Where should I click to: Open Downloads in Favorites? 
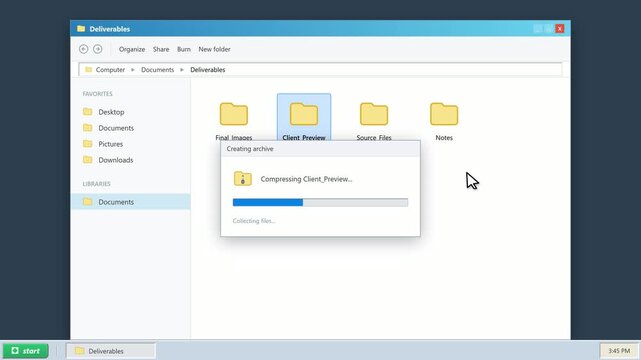[116, 160]
